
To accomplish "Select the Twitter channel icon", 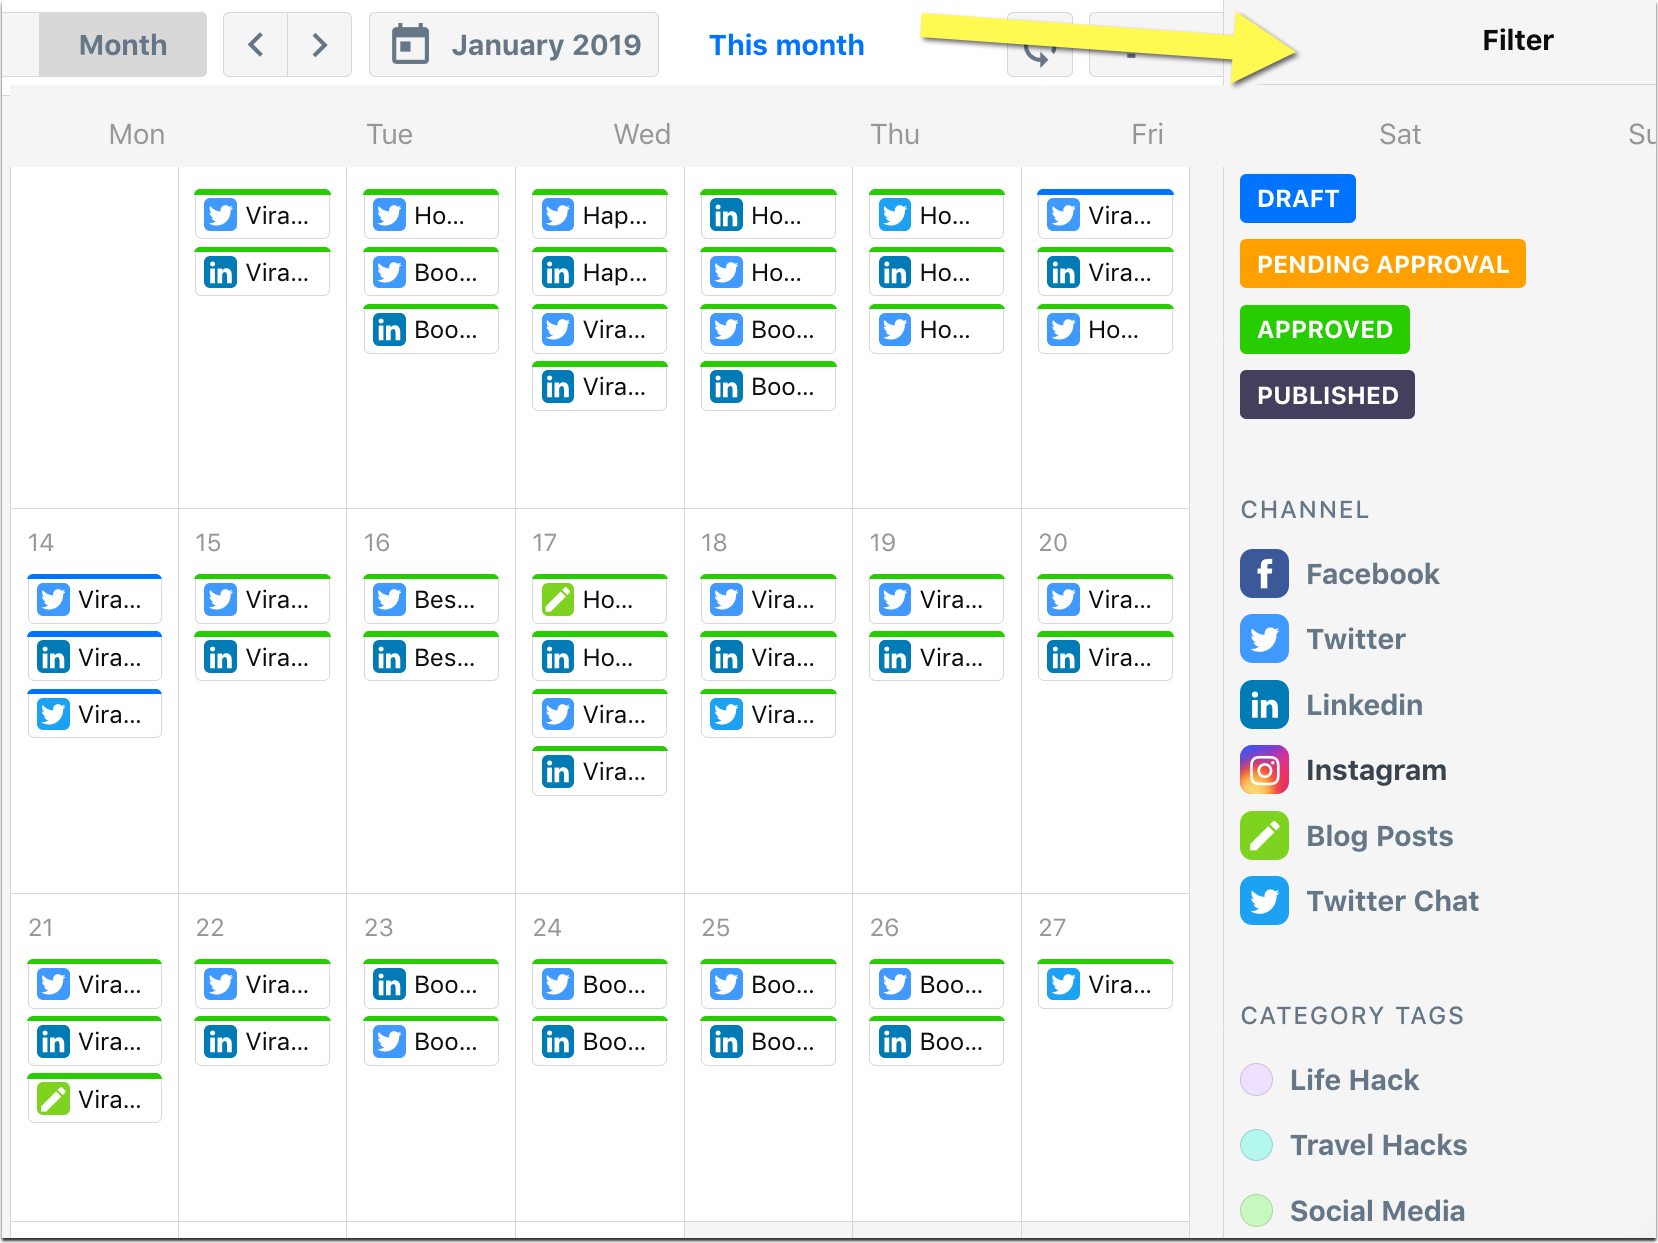I will (1264, 639).
